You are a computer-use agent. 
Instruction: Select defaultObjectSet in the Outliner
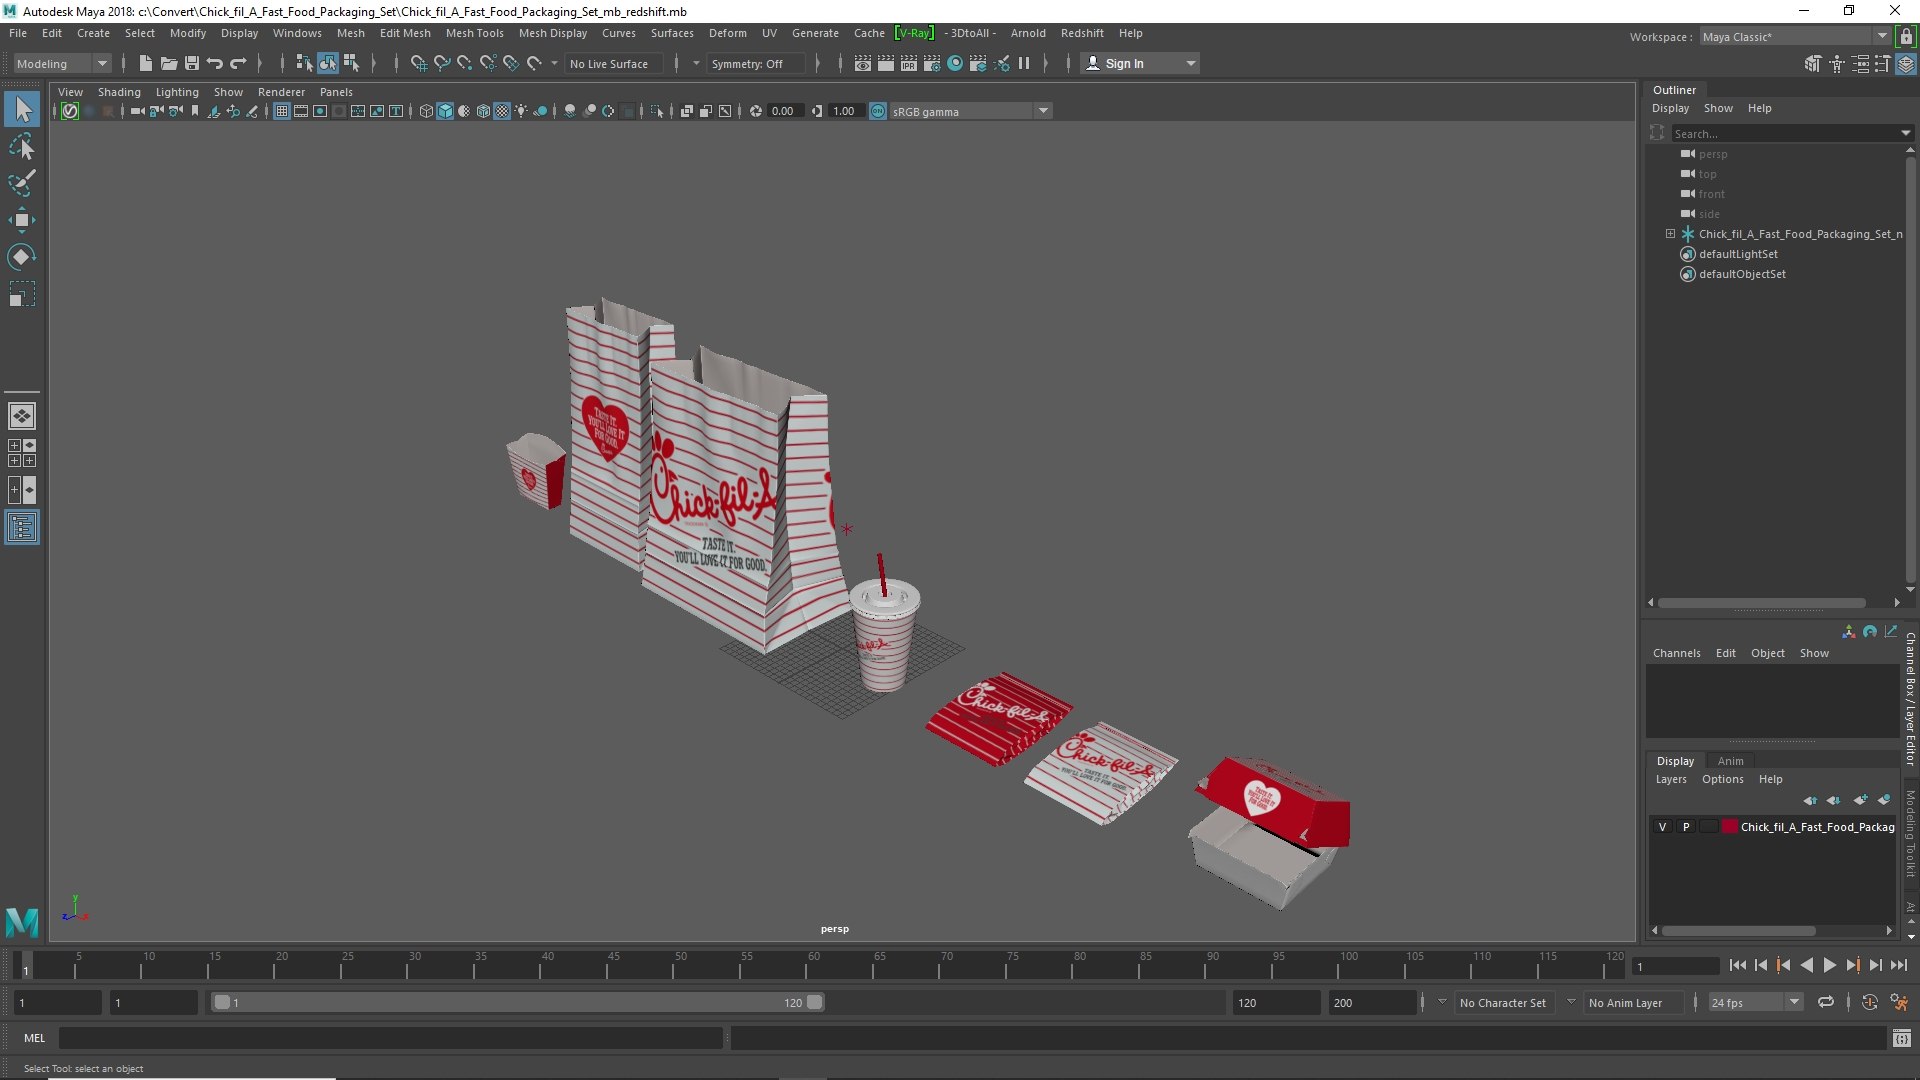pyautogui.click(x=1742, y=274)
